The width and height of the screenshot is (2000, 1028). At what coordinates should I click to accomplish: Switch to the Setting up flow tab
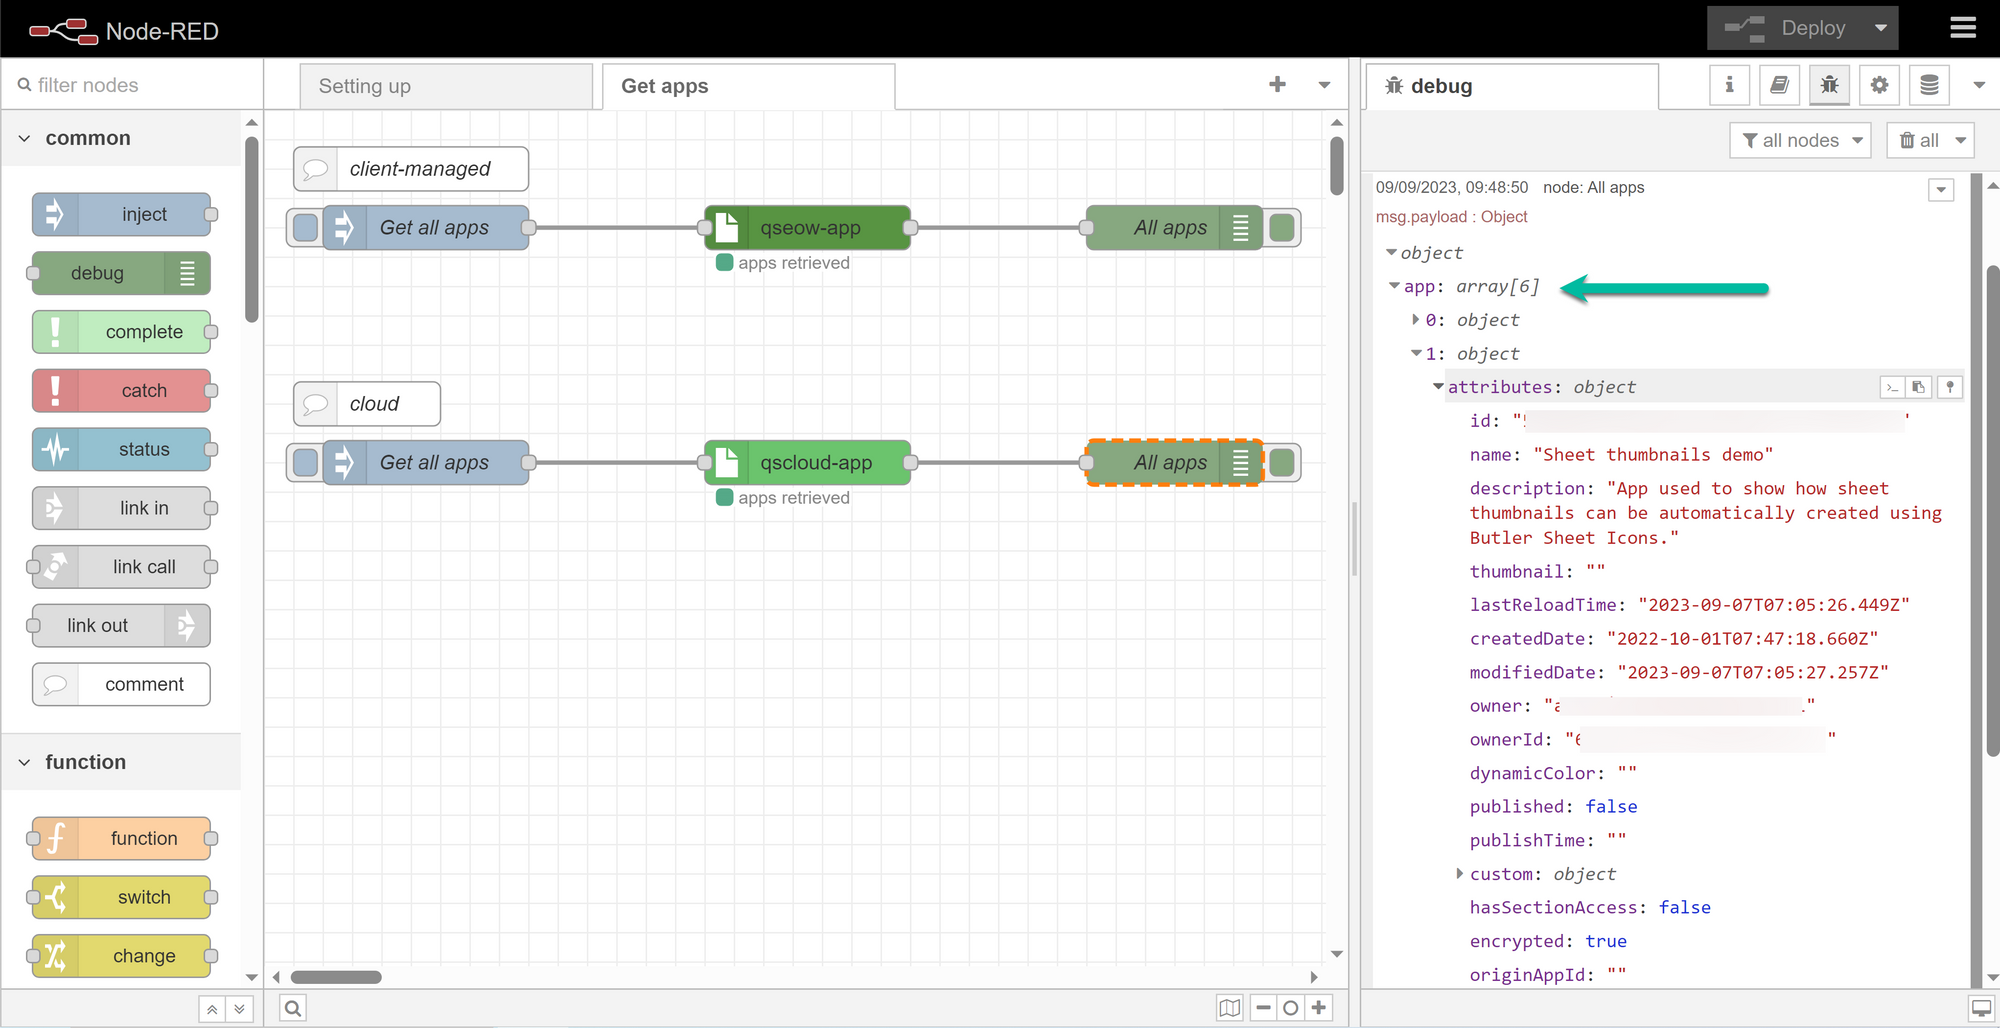click(x=446, y=86)
